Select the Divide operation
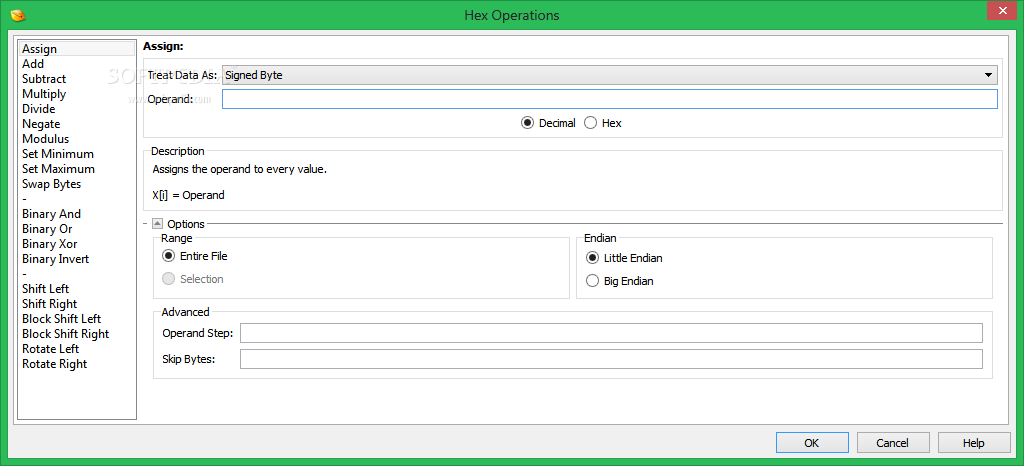This screenshot has width=1024, height=466. [77, 109]
